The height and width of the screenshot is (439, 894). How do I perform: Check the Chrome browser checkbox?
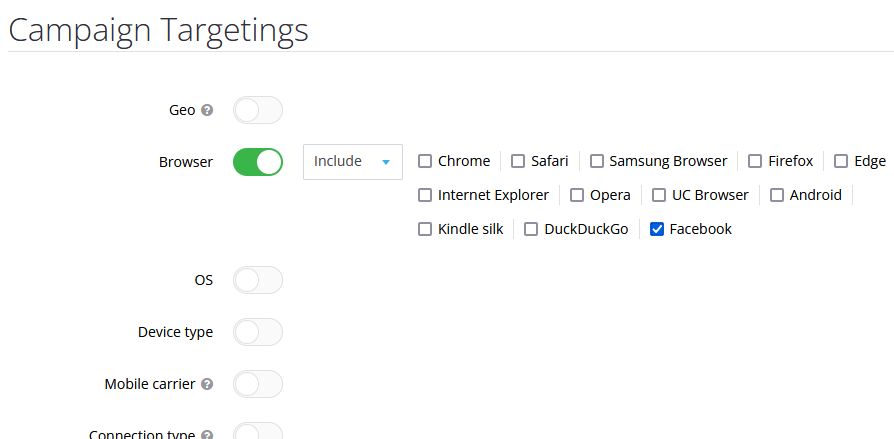(x=425, y=161)
